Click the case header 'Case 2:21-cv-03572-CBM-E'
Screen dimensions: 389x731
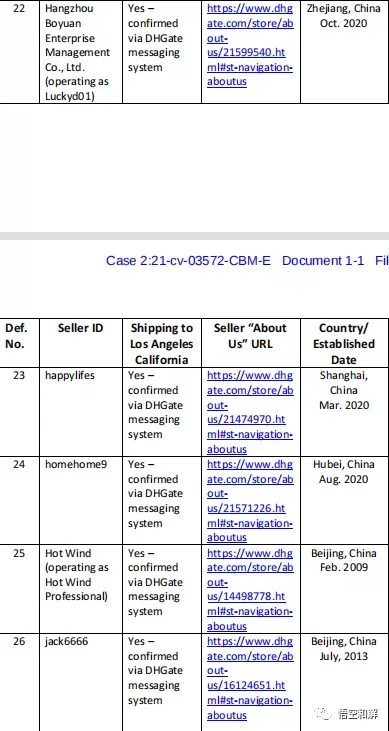pyautogui.click(x=188, y=261)
